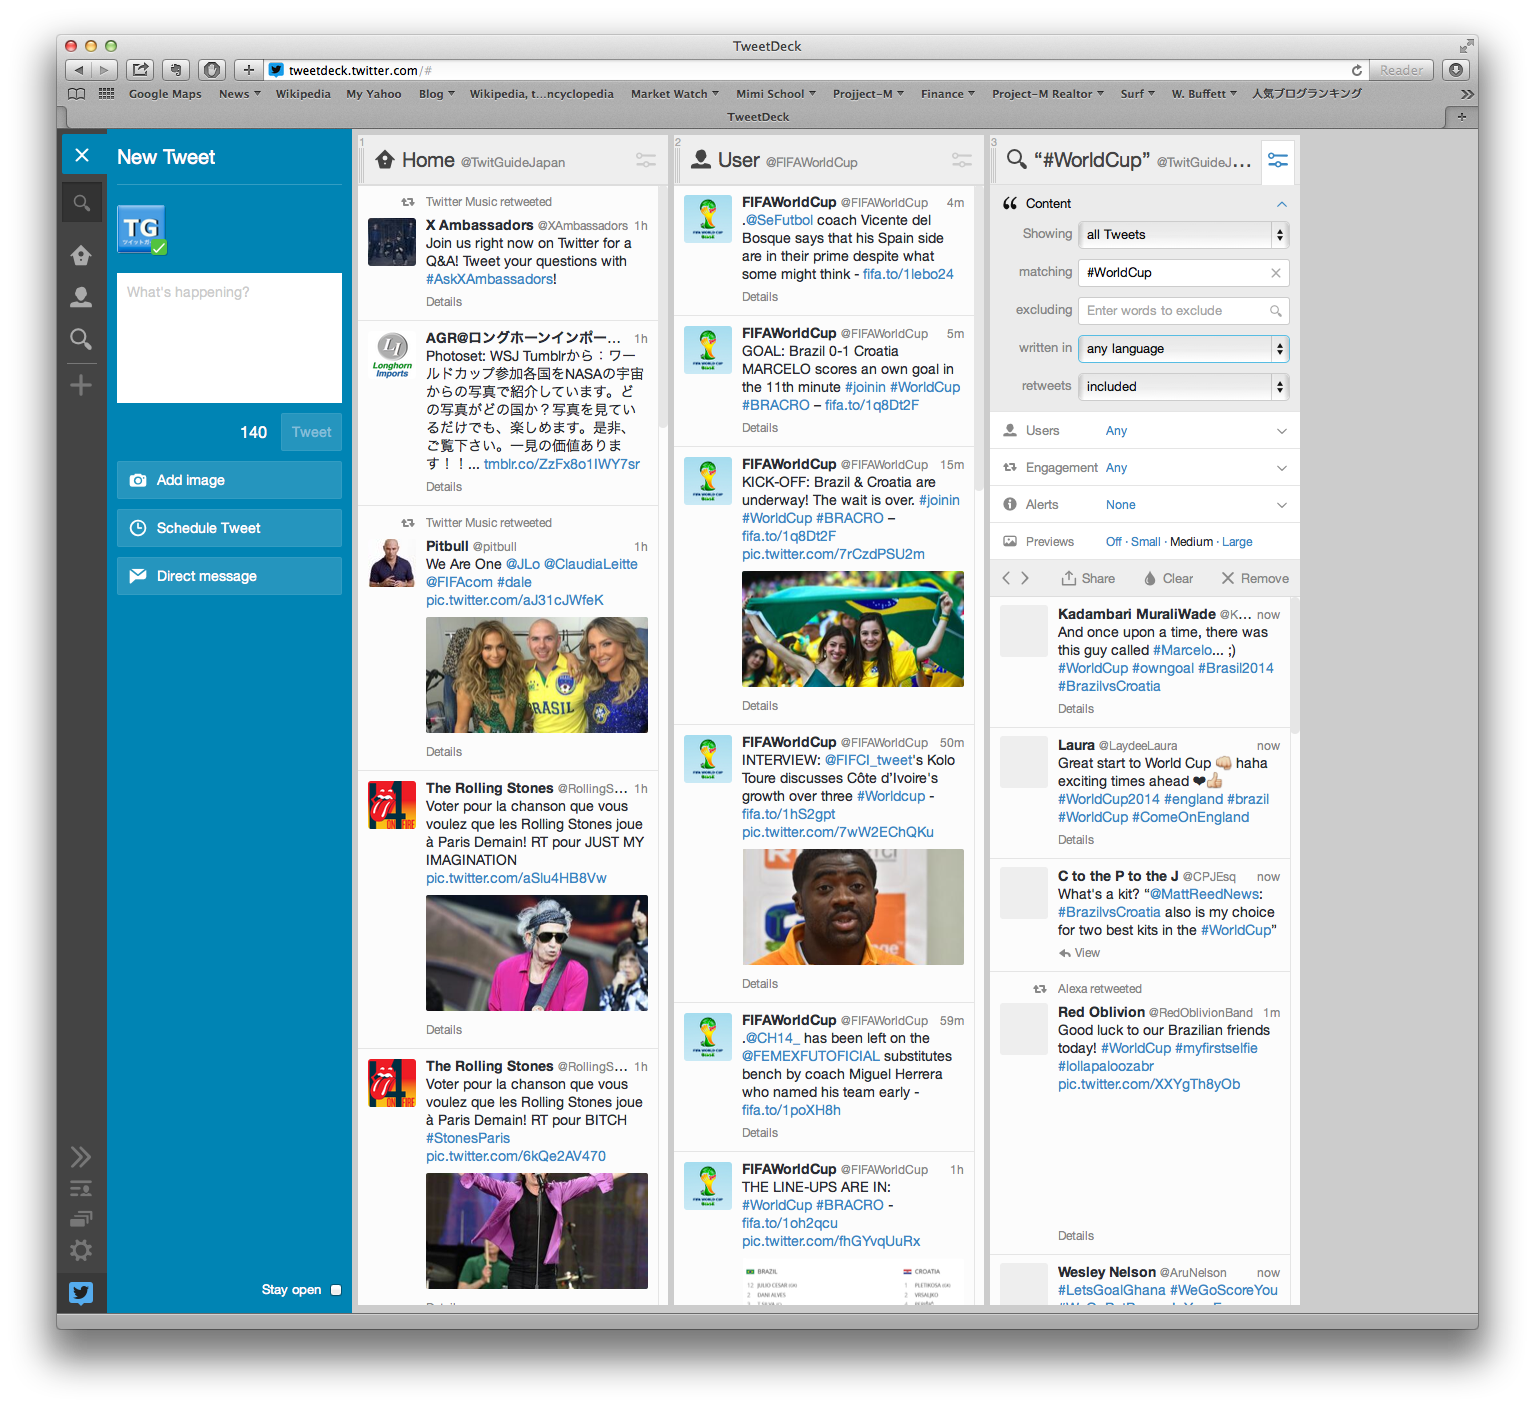1535x1408 pixels.
Task: Click Direct message button
Action: point(229,576)
